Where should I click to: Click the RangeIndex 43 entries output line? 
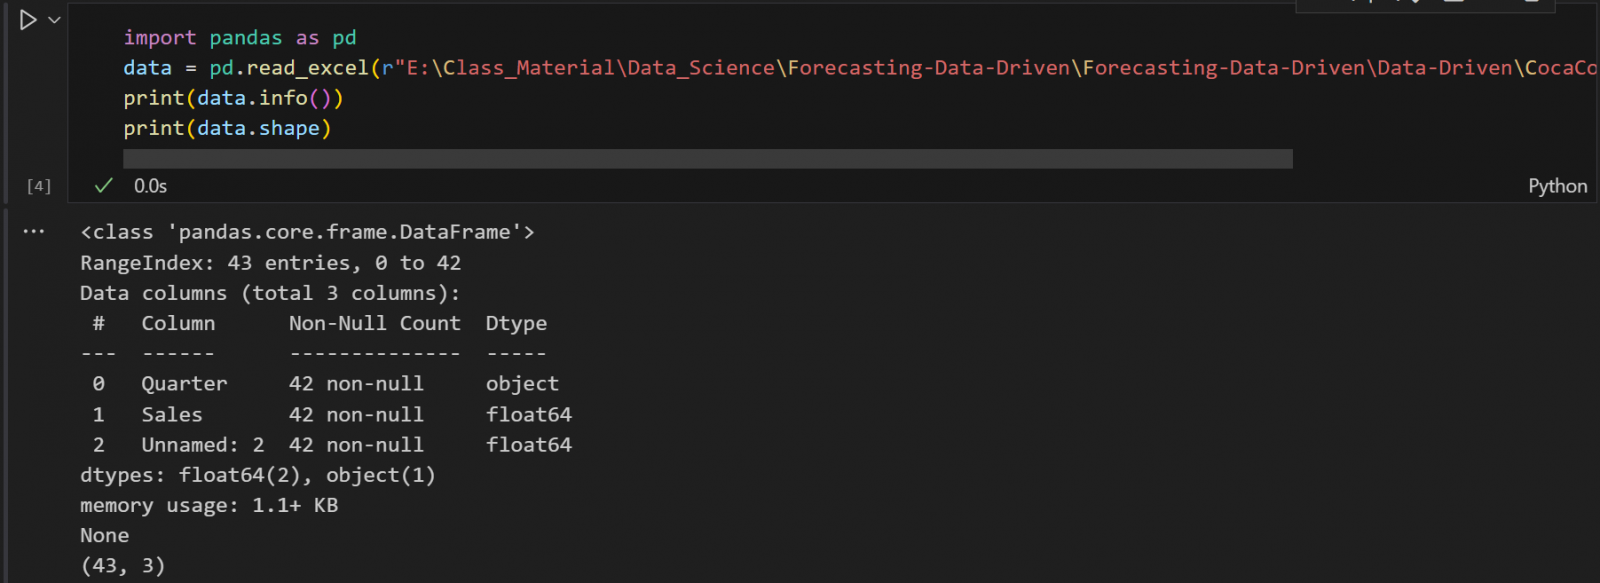point(270,263)
